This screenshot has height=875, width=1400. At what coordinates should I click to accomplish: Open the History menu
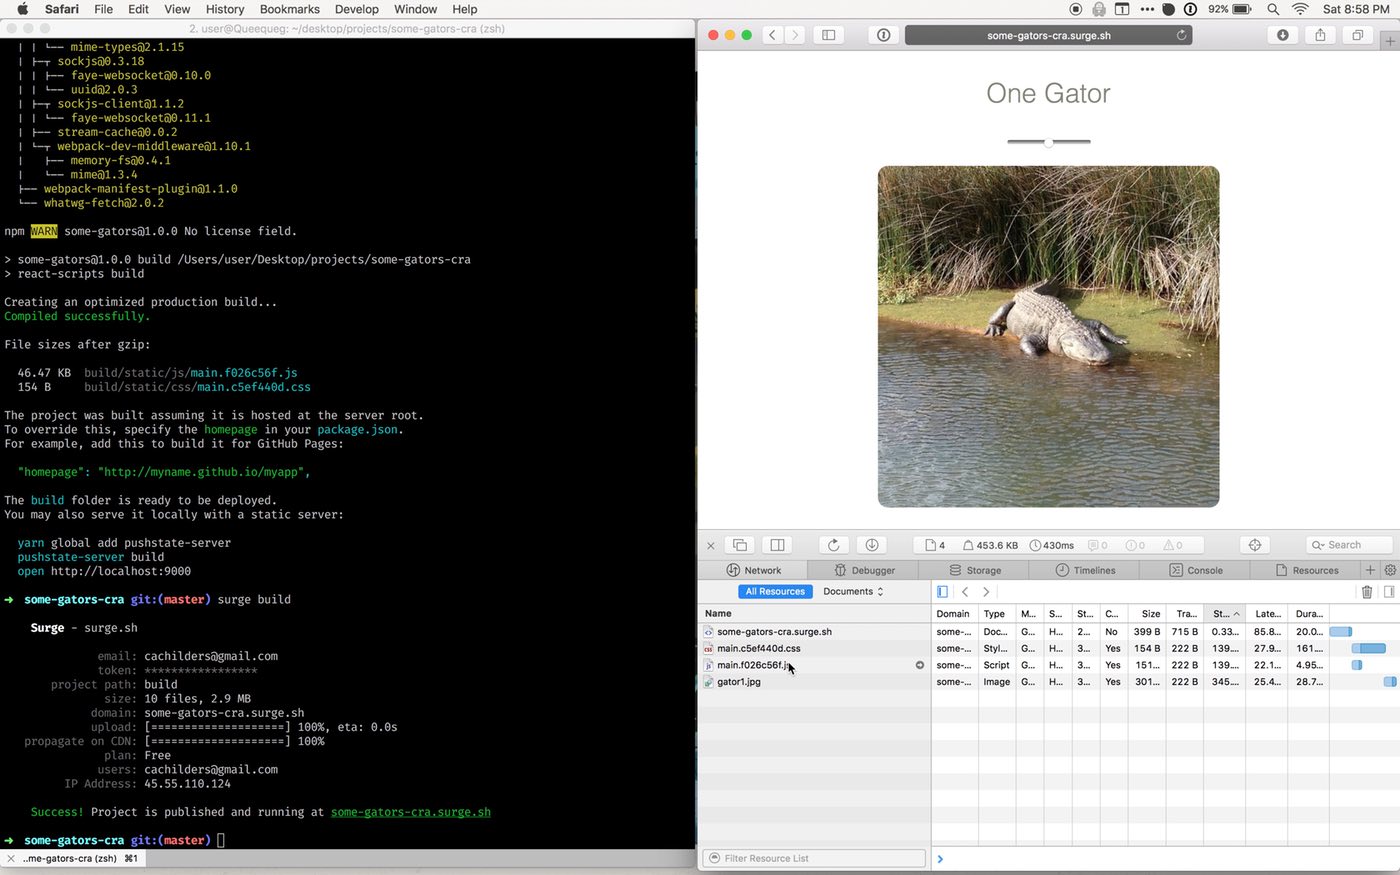pos(225,9)
